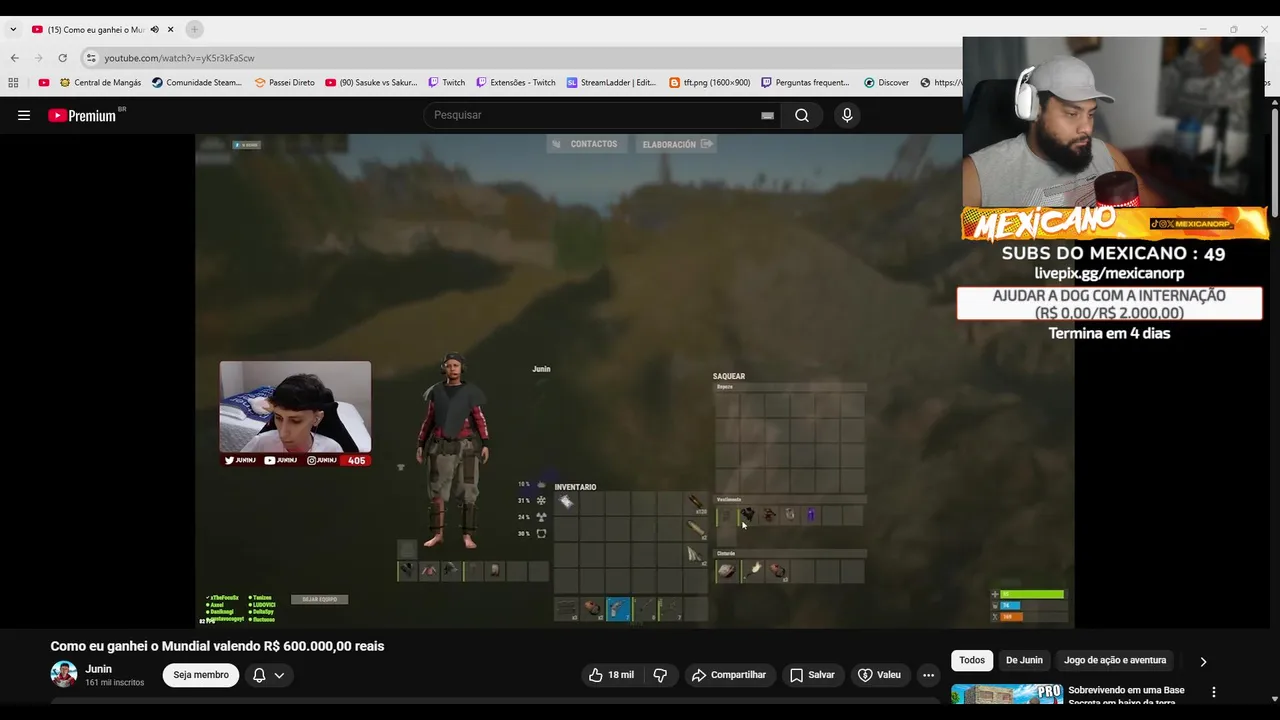Open Sobrevivendo em uma Base video thumbnail
Viewport: 1280px width, 720px height.
pos(1006,694)
